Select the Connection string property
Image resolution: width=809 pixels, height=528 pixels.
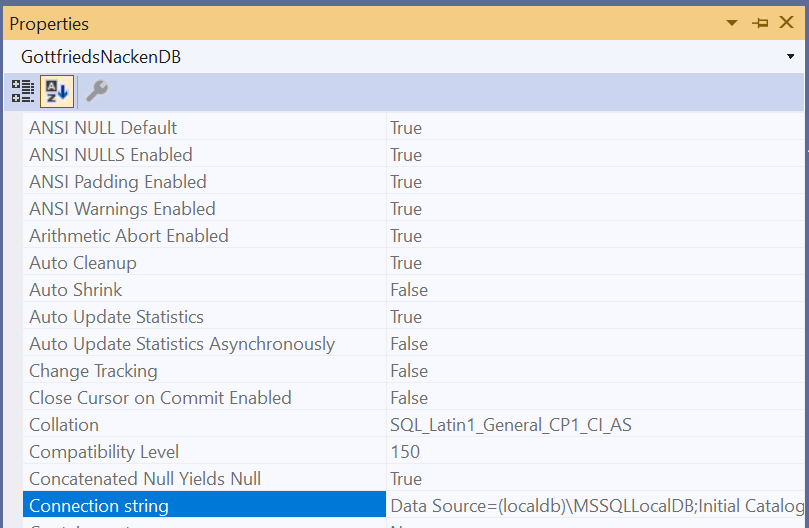(x=99, y=506)
